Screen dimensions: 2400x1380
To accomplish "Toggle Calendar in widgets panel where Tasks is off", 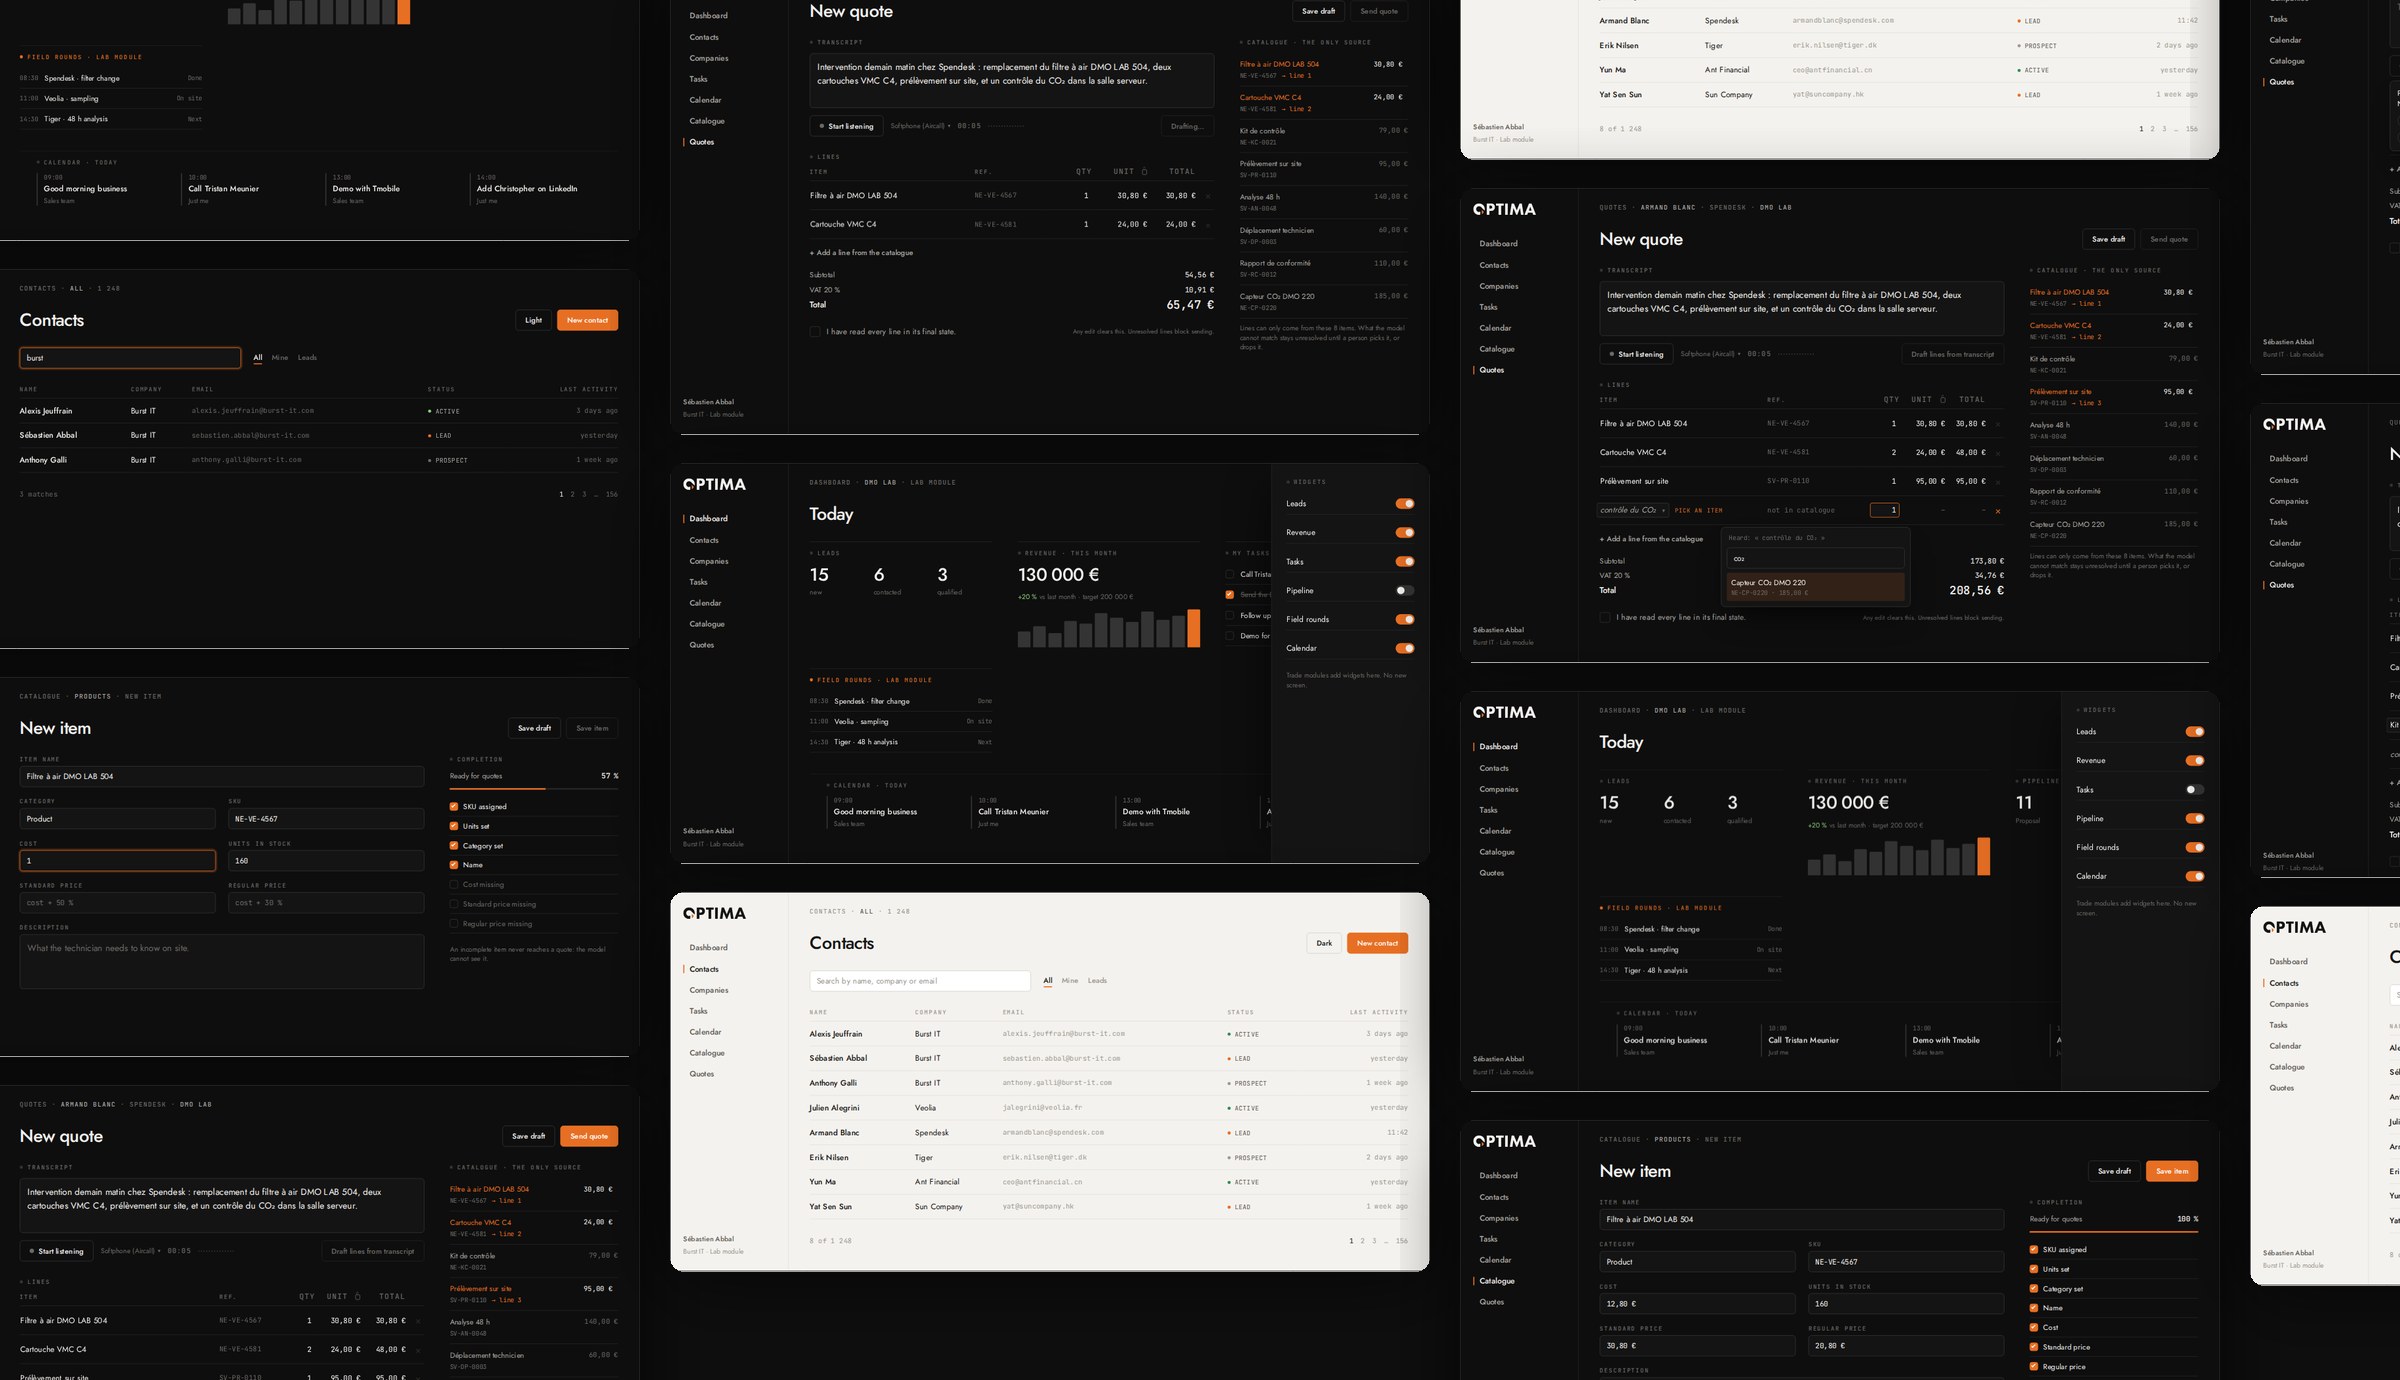I will pyautogui.click(x=2195, y=876).
